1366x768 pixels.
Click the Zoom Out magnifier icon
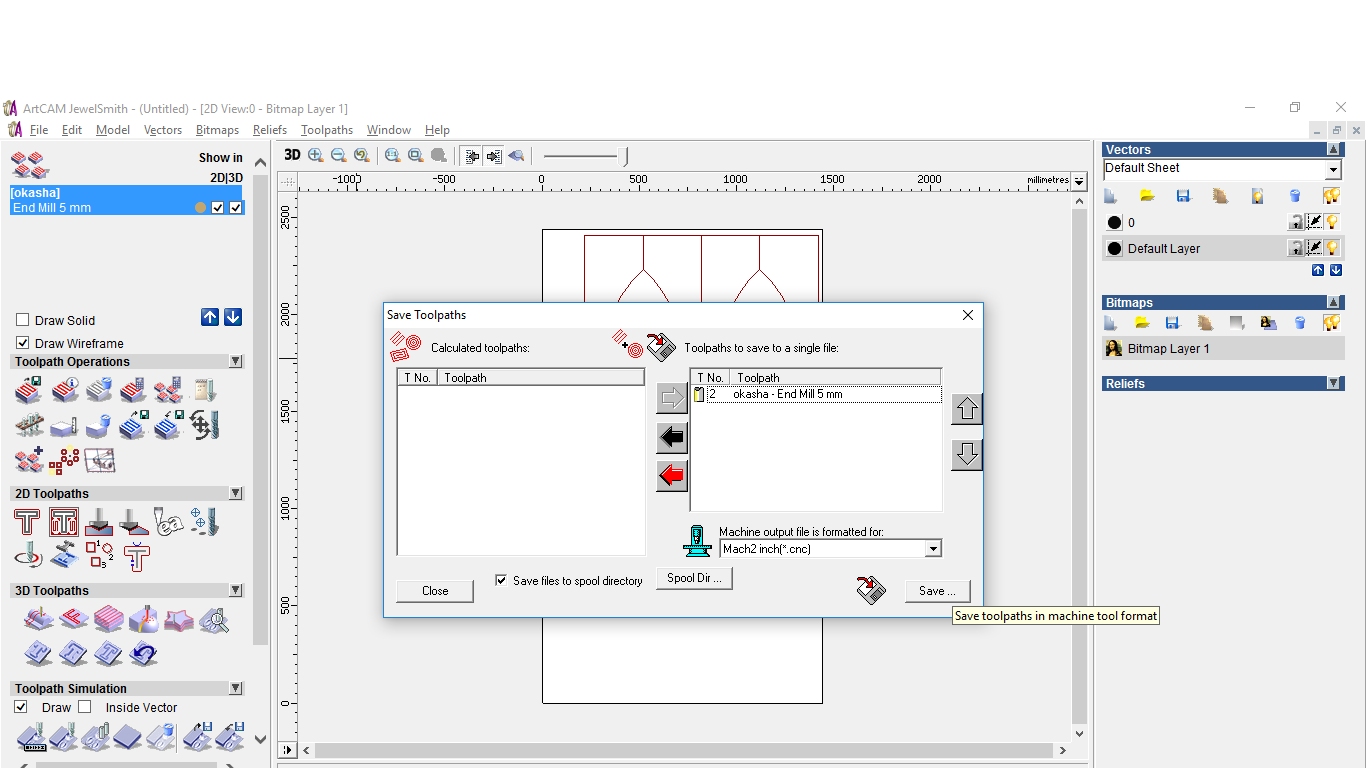click(x=339, y=155)
